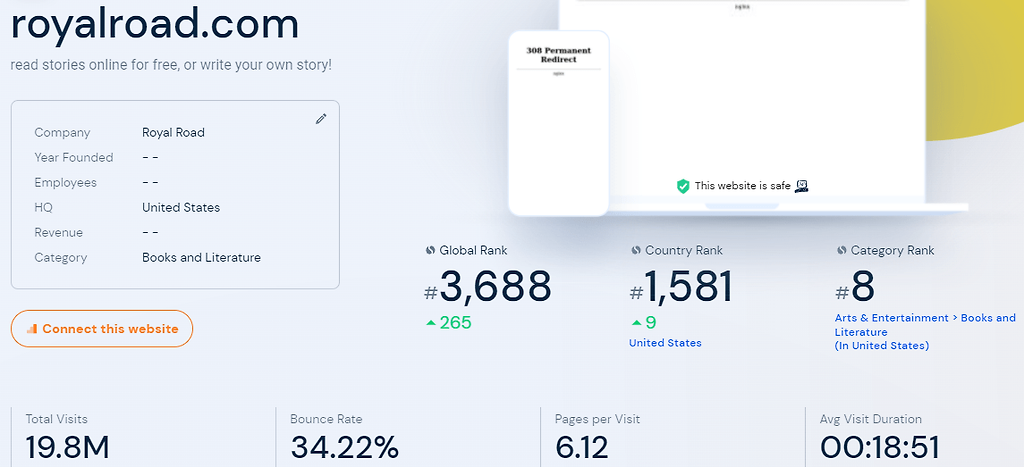The width and height of the screenshot is (1024, 467).
Task: Click the green up arrow beside 9
Action: [x=636, y=323]
